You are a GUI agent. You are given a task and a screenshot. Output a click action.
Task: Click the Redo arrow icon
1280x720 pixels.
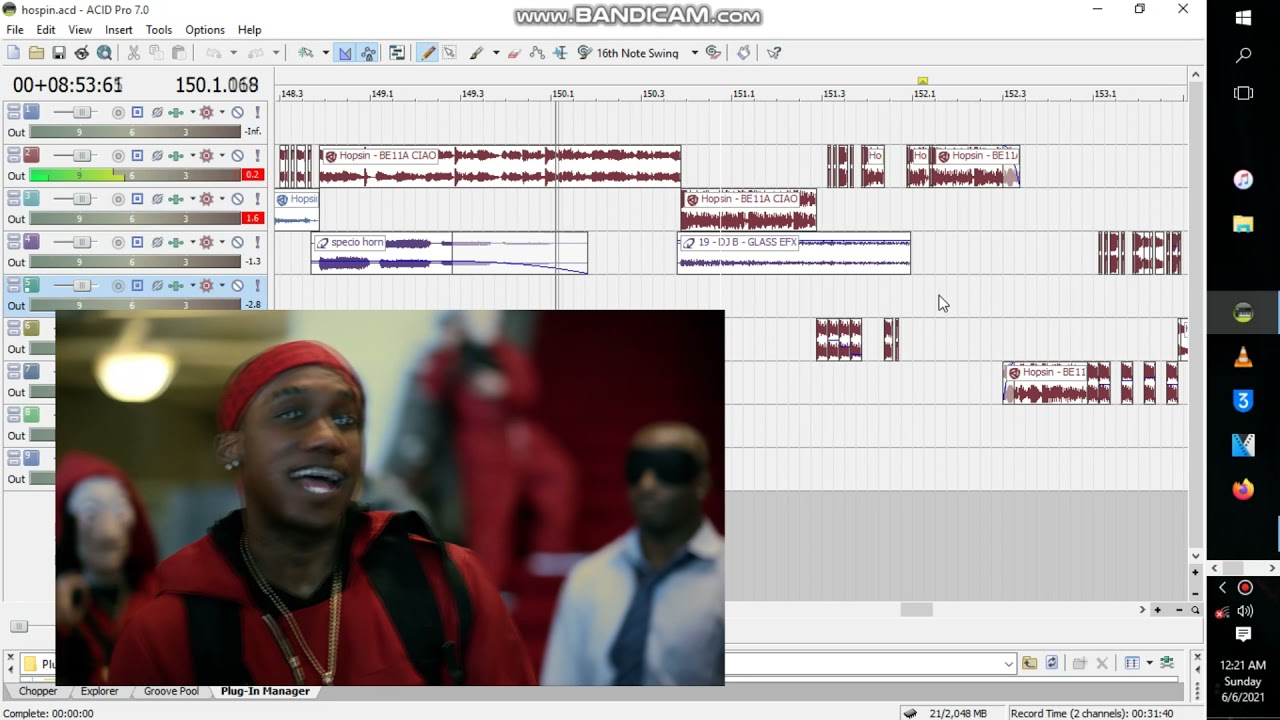click(256, 53)
